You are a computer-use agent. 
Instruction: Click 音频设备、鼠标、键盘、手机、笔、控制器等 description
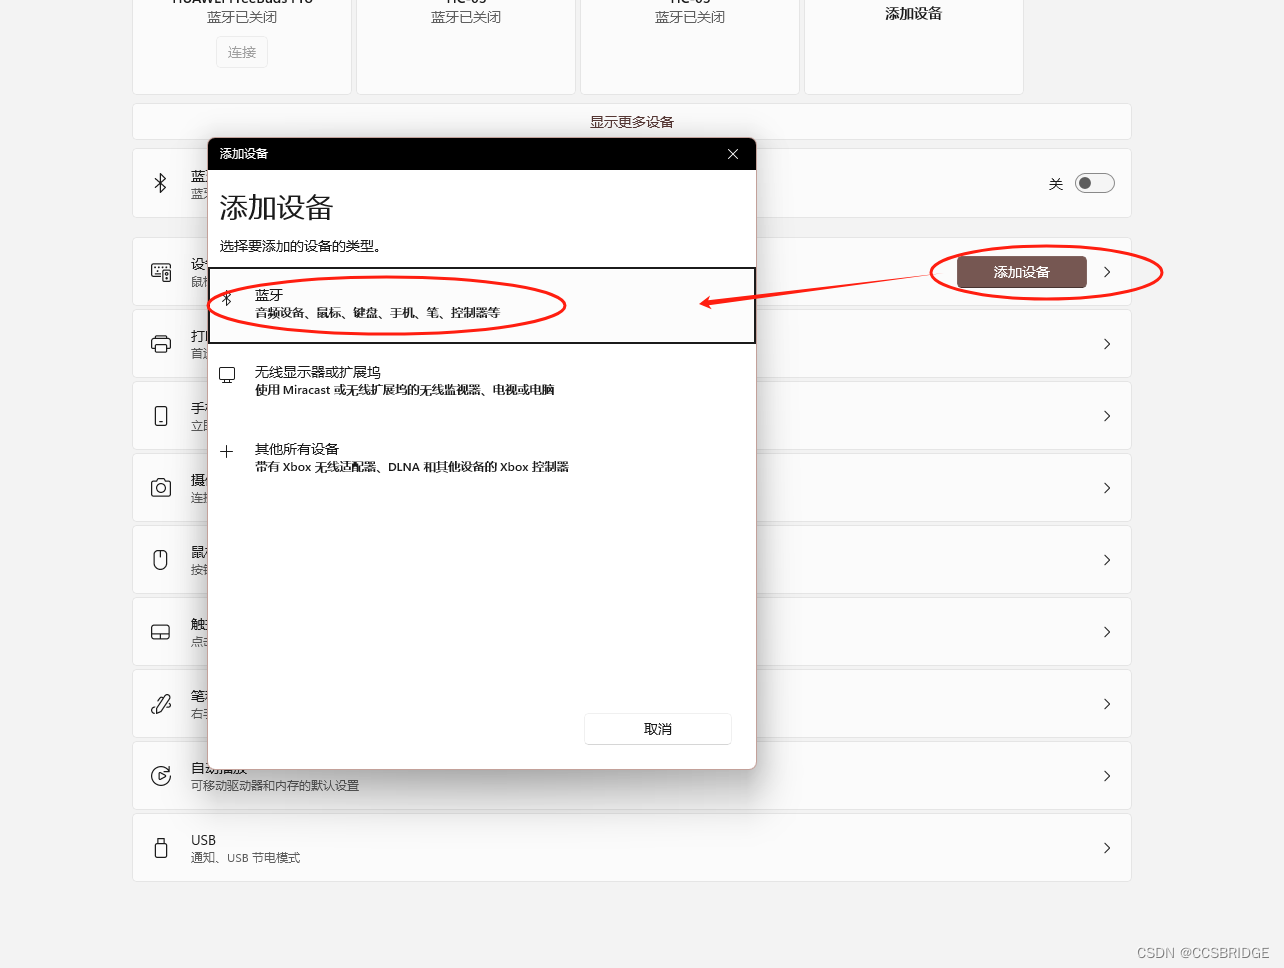(x=377, y=313)
